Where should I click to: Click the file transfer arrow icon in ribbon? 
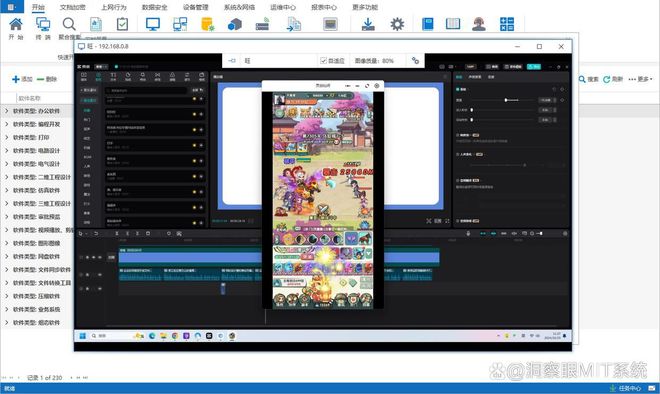293,24
